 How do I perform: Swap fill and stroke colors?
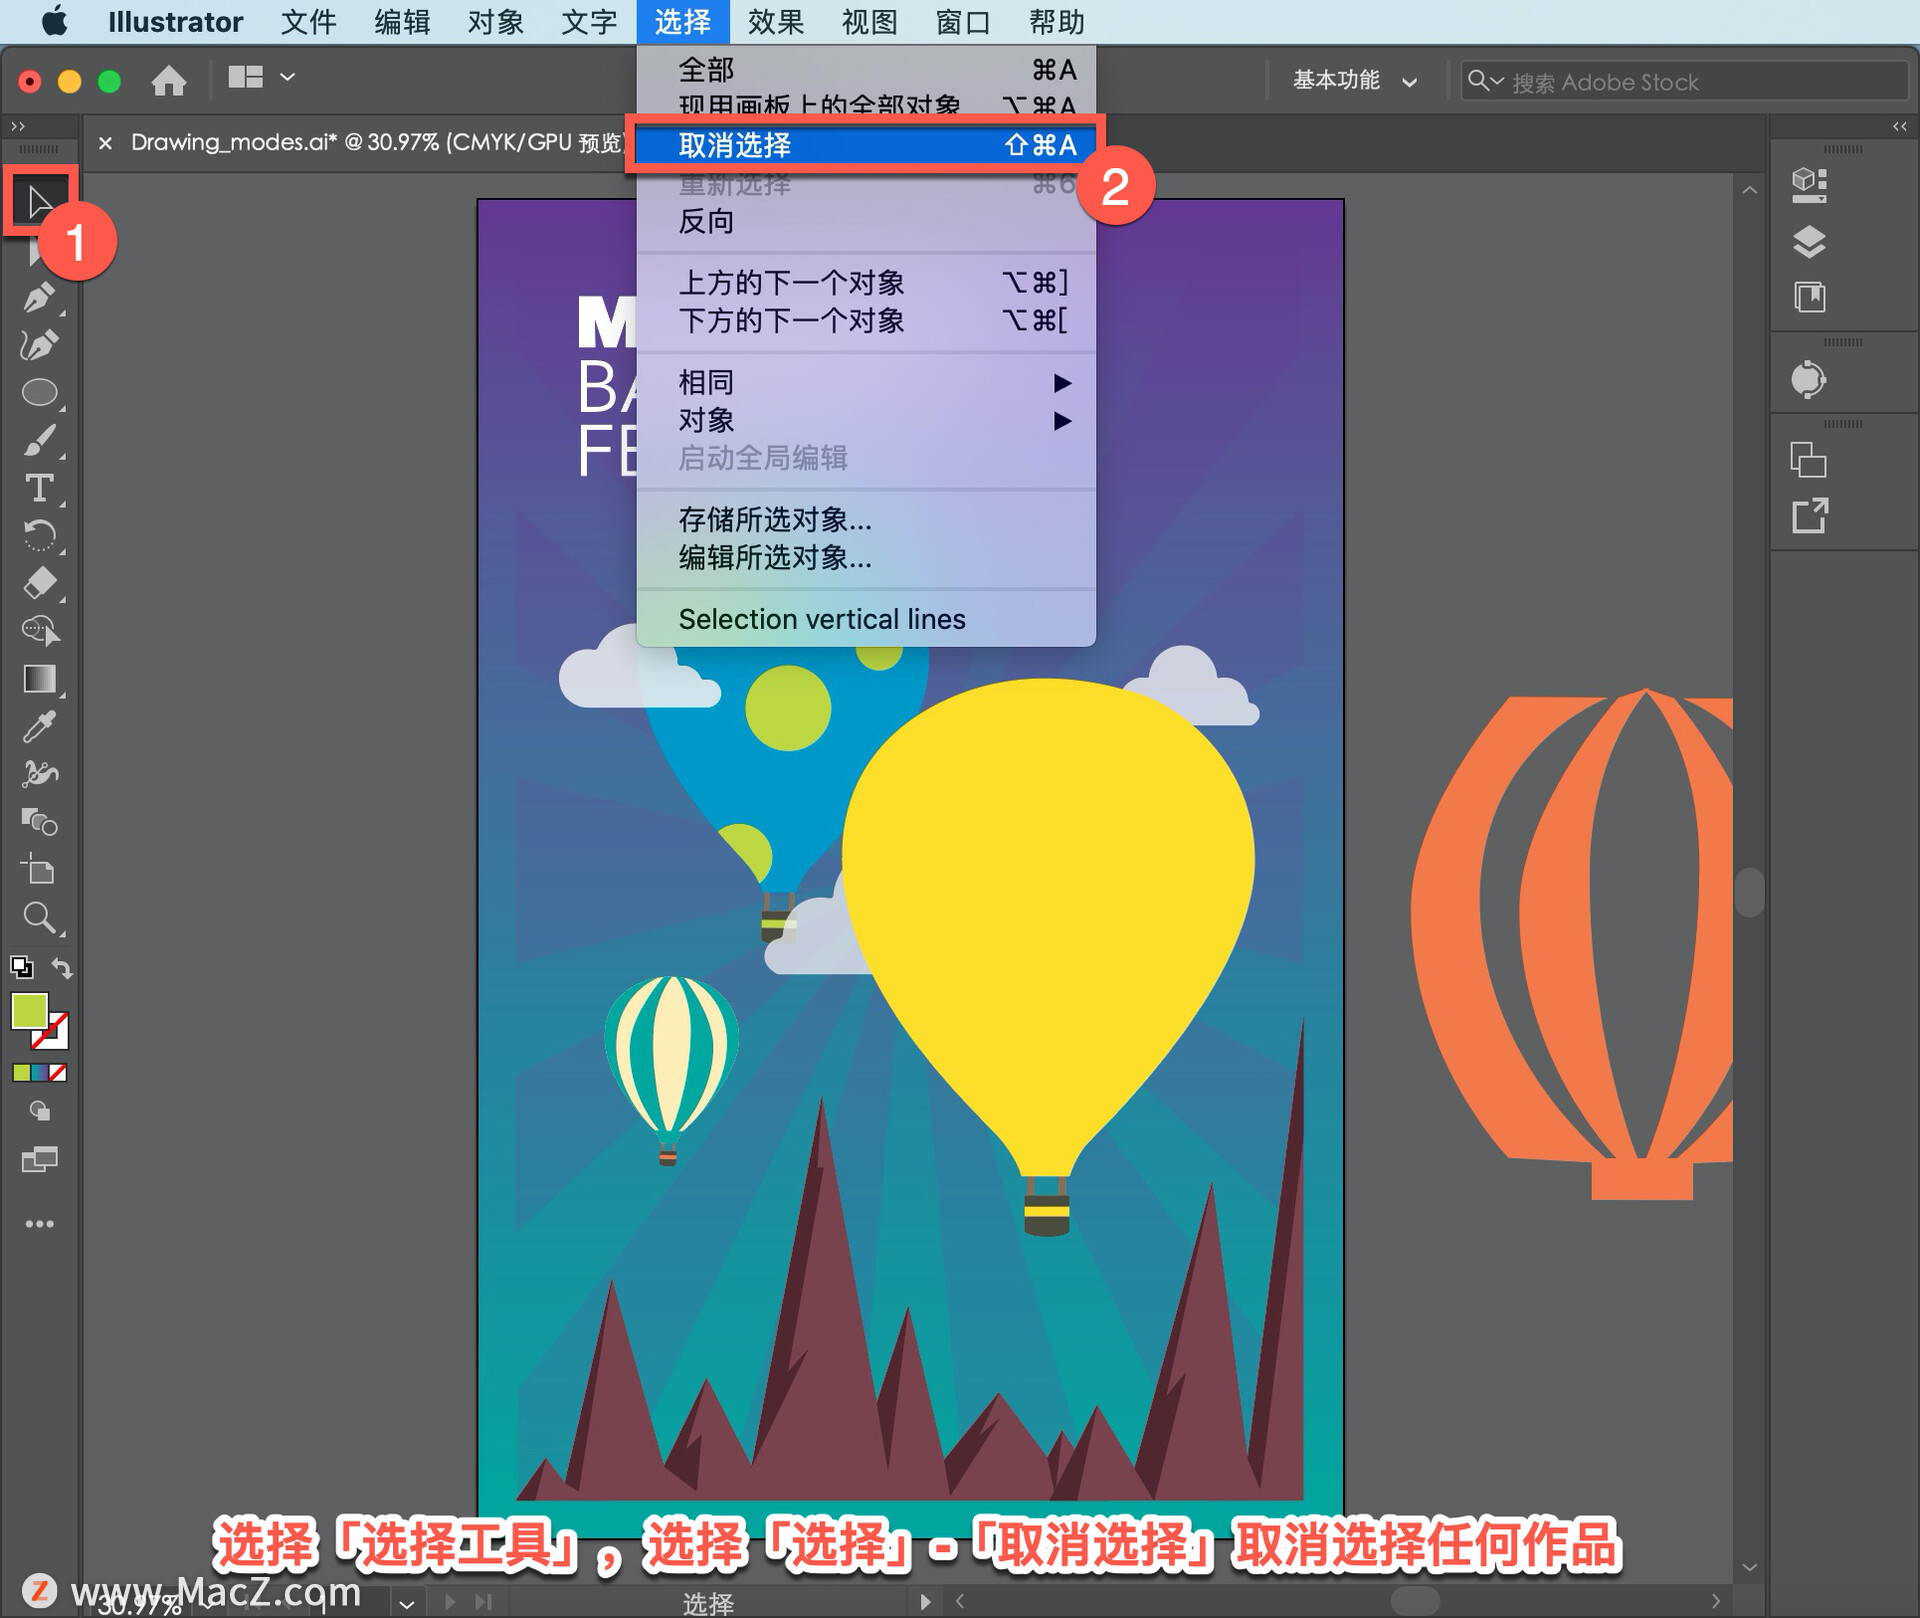tap(62, 968)
